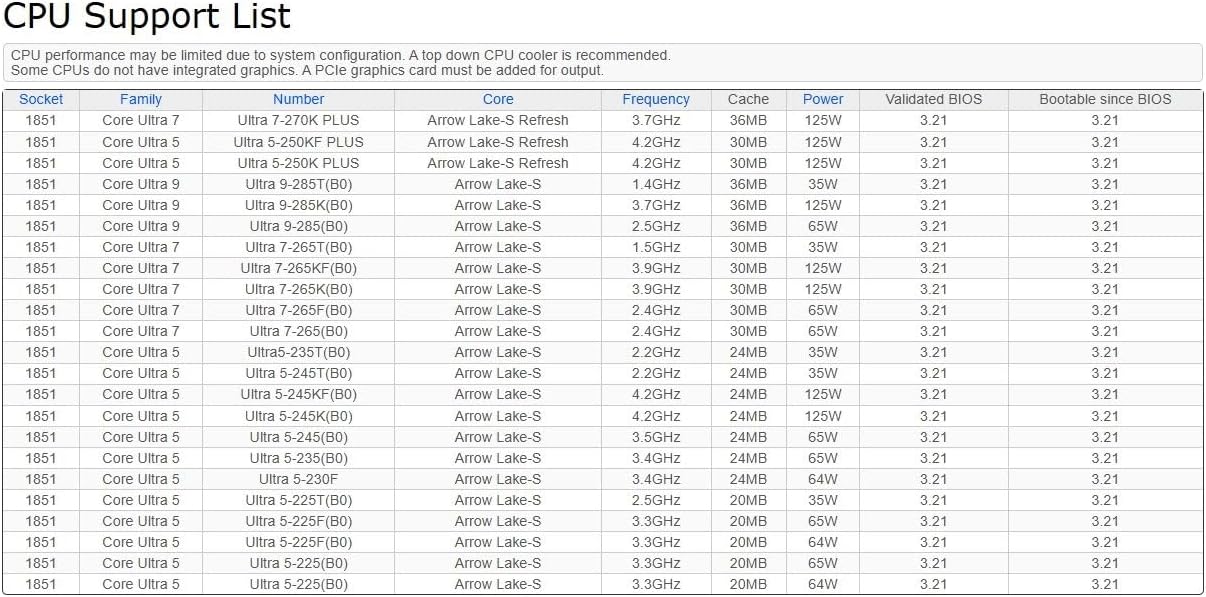Viewport: 1206px width, 597px height.
Task: Click the 20MB cache cell in the Ultra 5-225T(B0) row
Action: (748, 500)
